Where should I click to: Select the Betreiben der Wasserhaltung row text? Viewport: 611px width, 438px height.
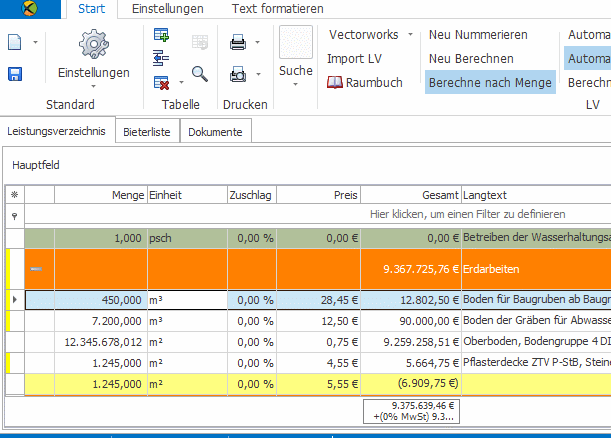click(536, 238)
